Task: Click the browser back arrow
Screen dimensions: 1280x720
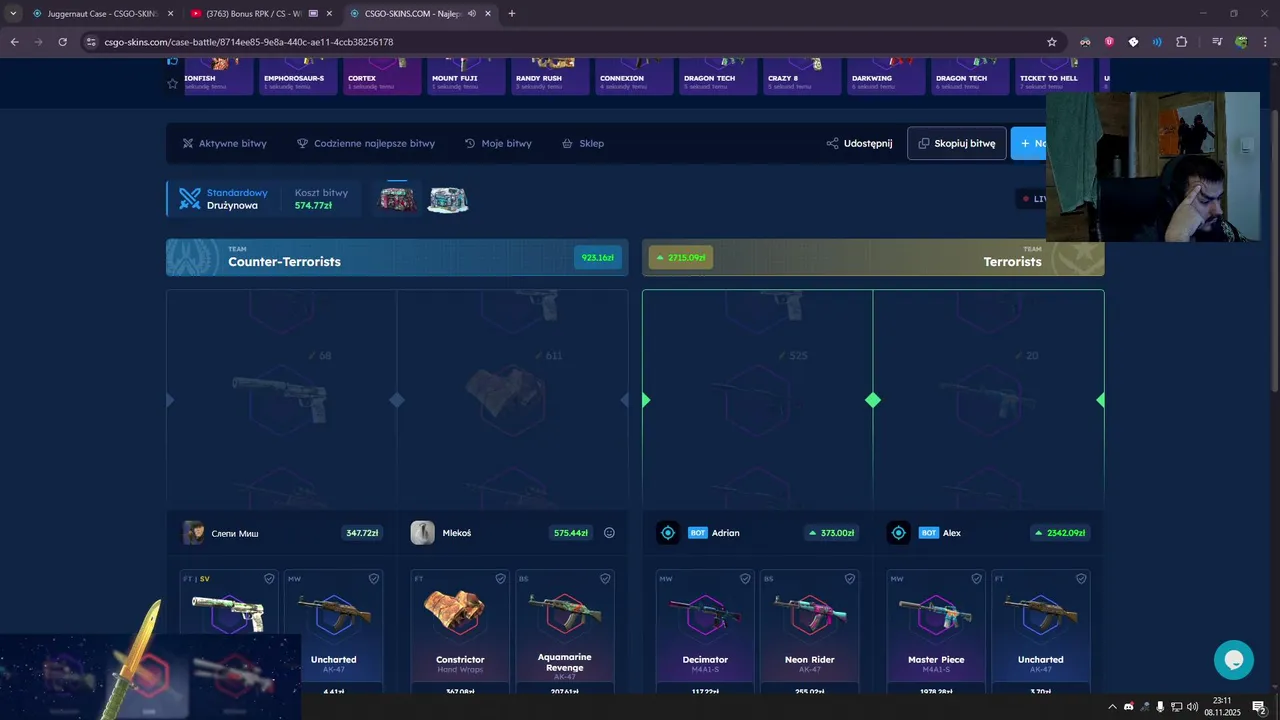Action: click(x=14, y=42)
